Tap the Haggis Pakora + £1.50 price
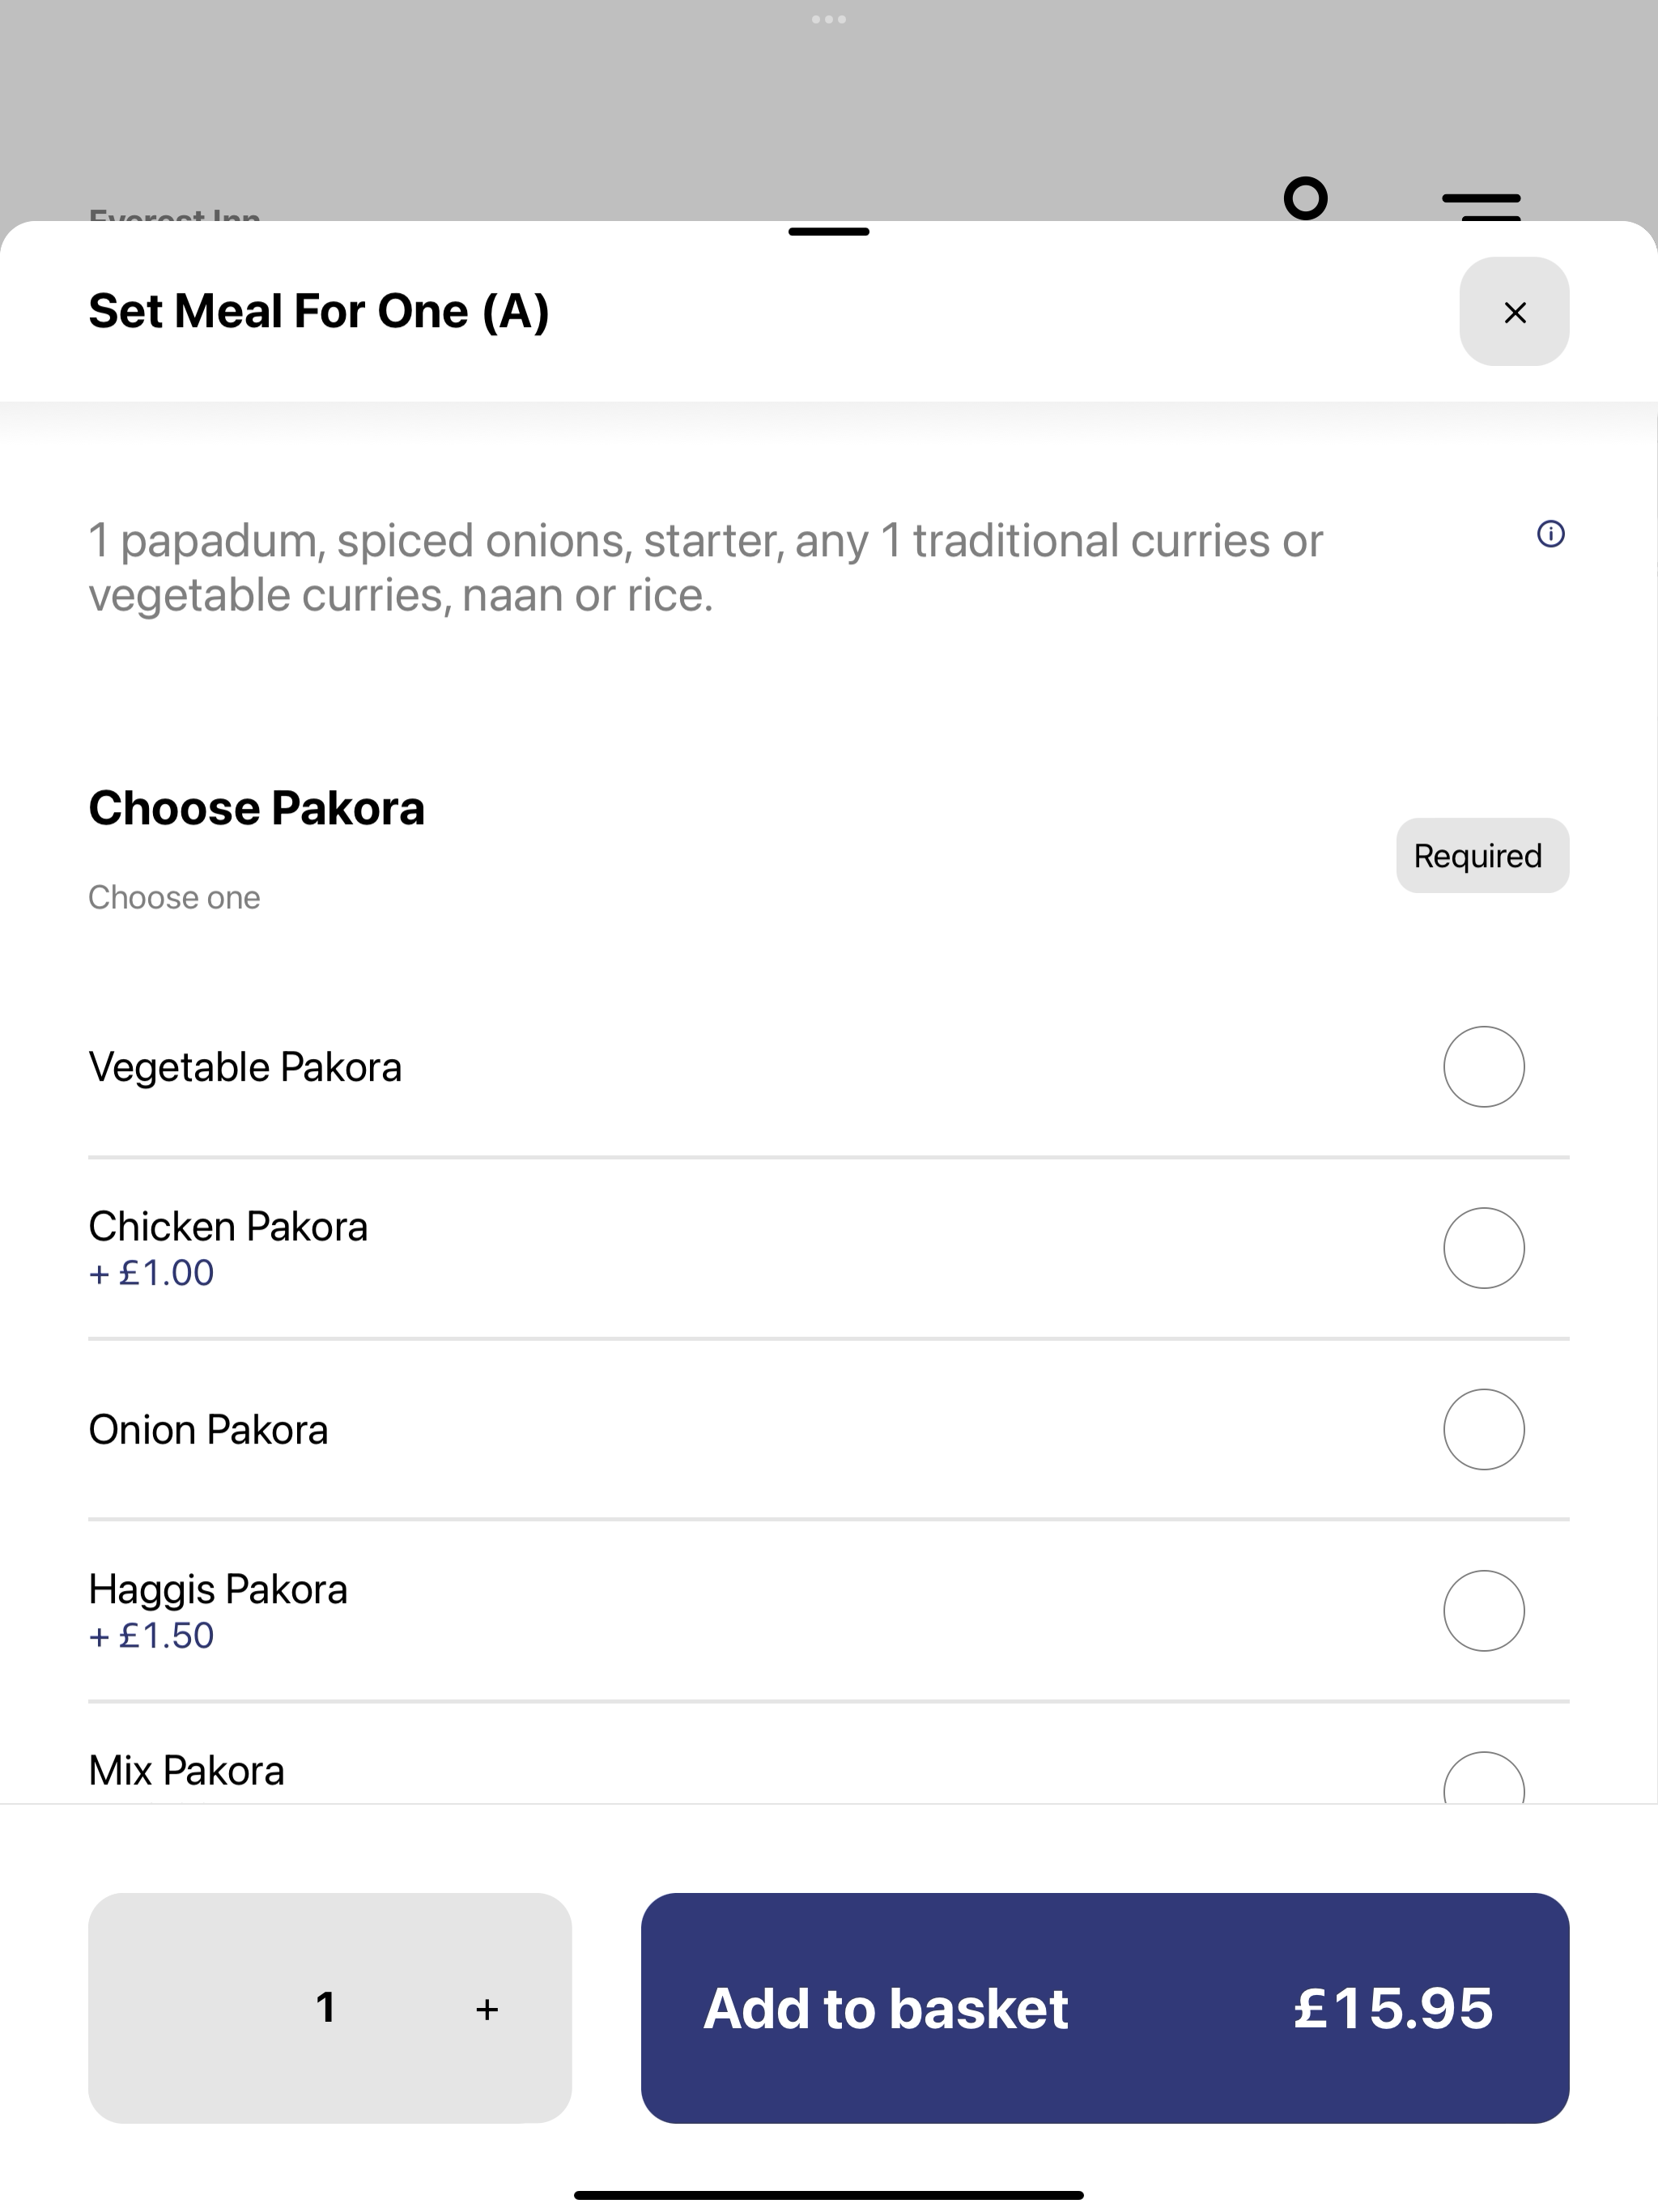Viewport: 1658px width, 2212px height. click(x=151, y=1636)
